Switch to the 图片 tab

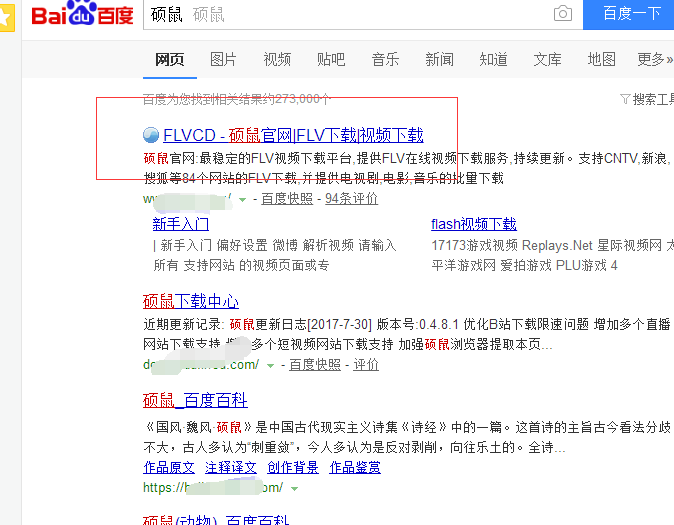pos(223,59)
